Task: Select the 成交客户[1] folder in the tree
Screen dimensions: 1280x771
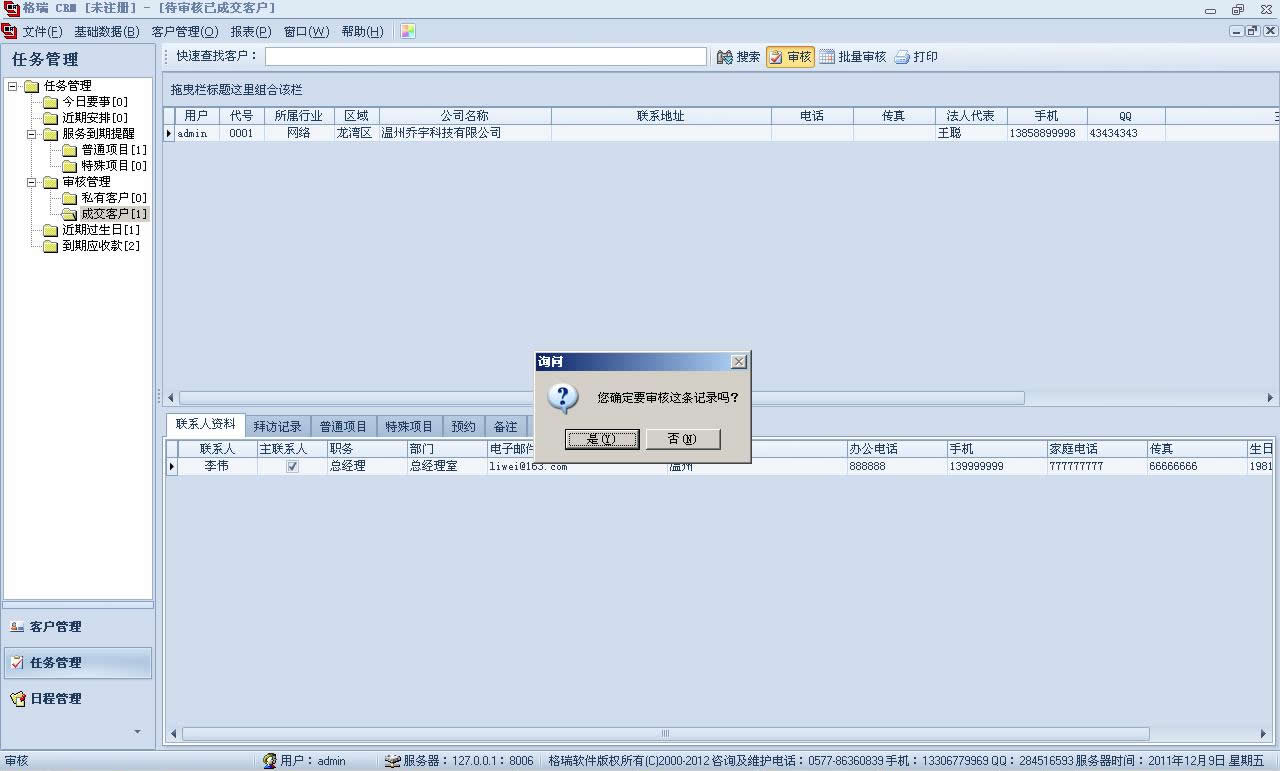Action: [113, 214]
